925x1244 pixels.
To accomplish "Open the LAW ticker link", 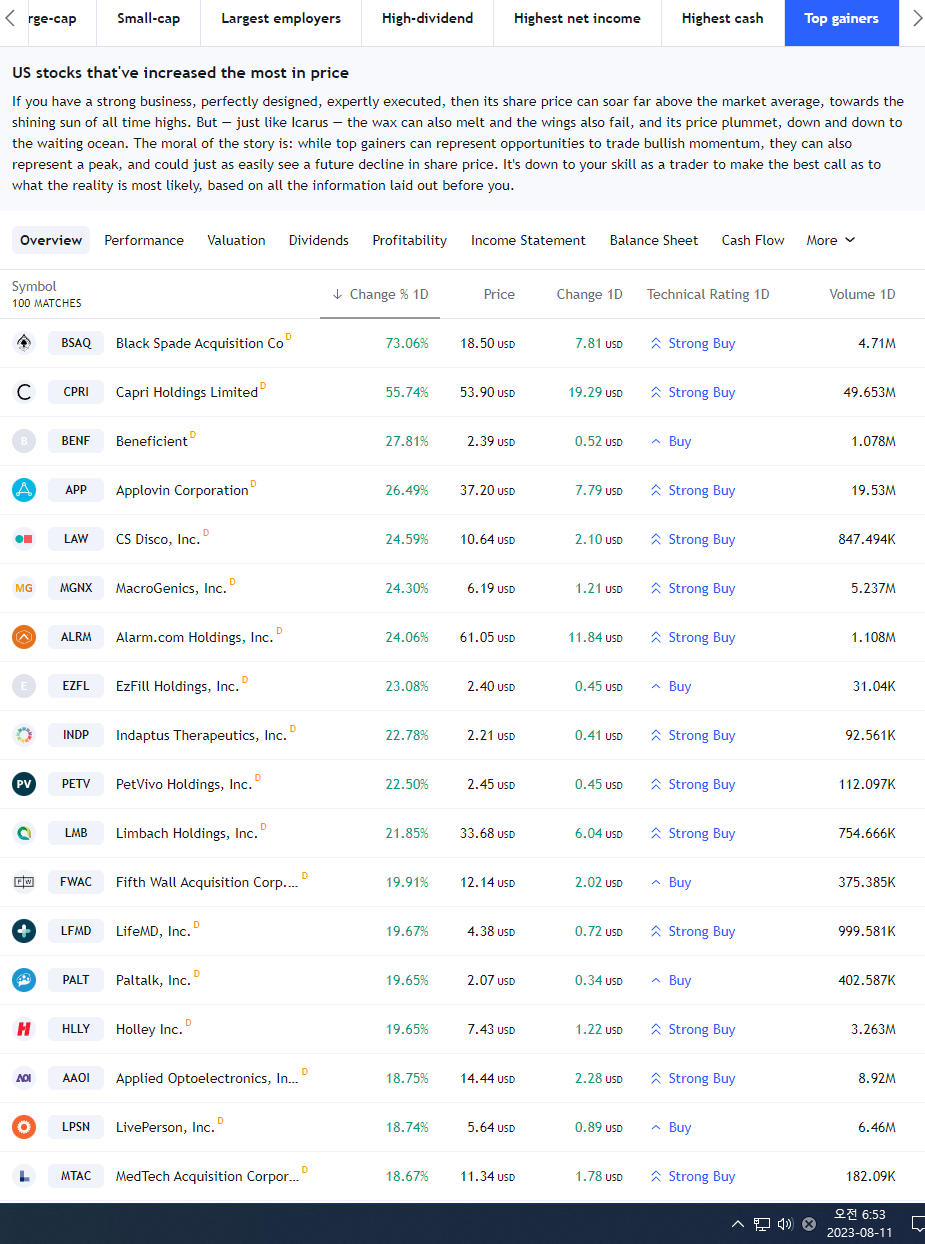I will (x=76, y=539).
